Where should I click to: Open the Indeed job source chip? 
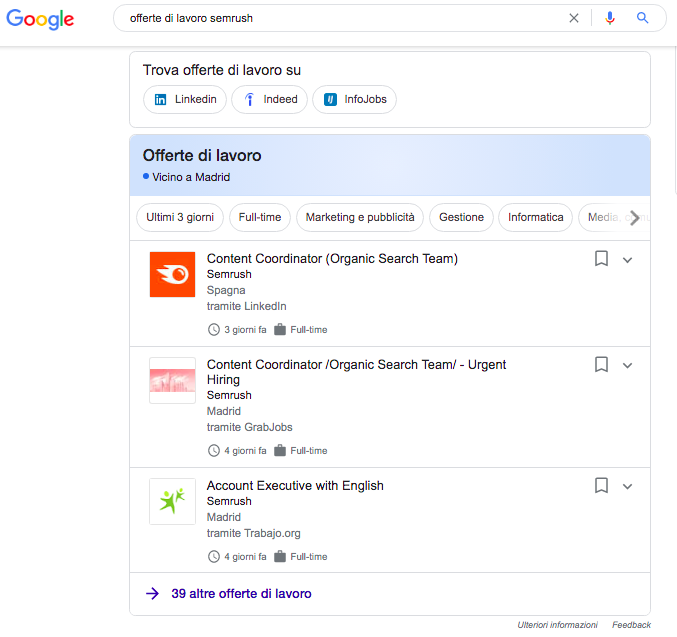(269, 99)
